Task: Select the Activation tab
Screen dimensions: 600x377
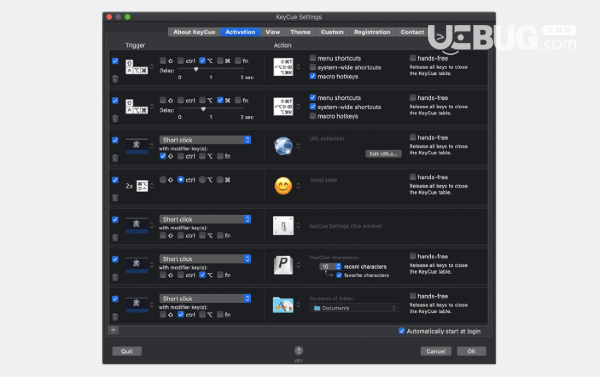Action: click(240, 32)
